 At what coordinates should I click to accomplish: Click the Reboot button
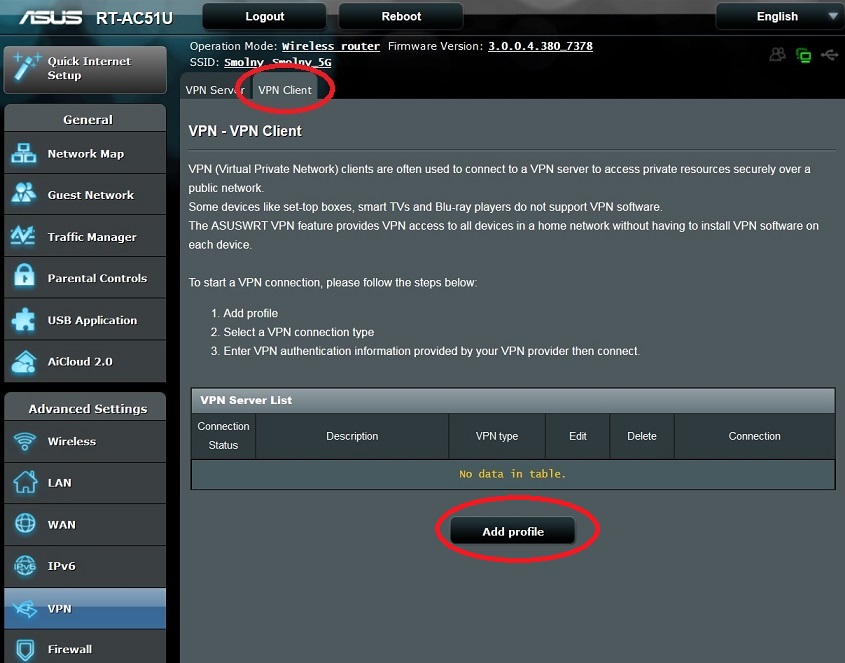pos(401,17)
